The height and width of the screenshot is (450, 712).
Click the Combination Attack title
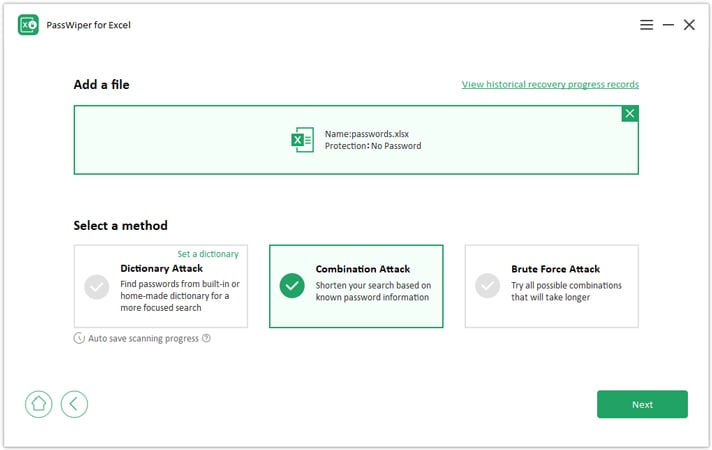pos(363,269)
